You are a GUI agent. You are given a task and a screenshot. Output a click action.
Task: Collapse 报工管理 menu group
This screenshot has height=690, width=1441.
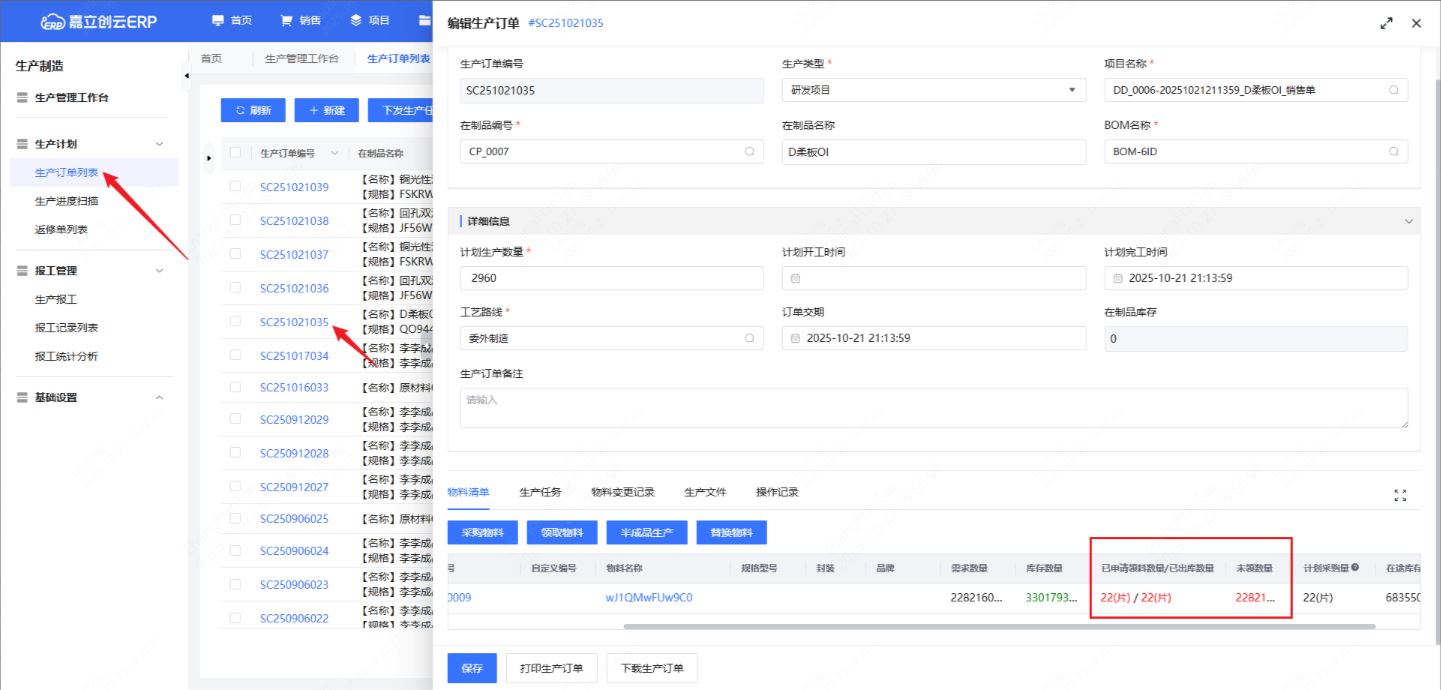[159, 271]
